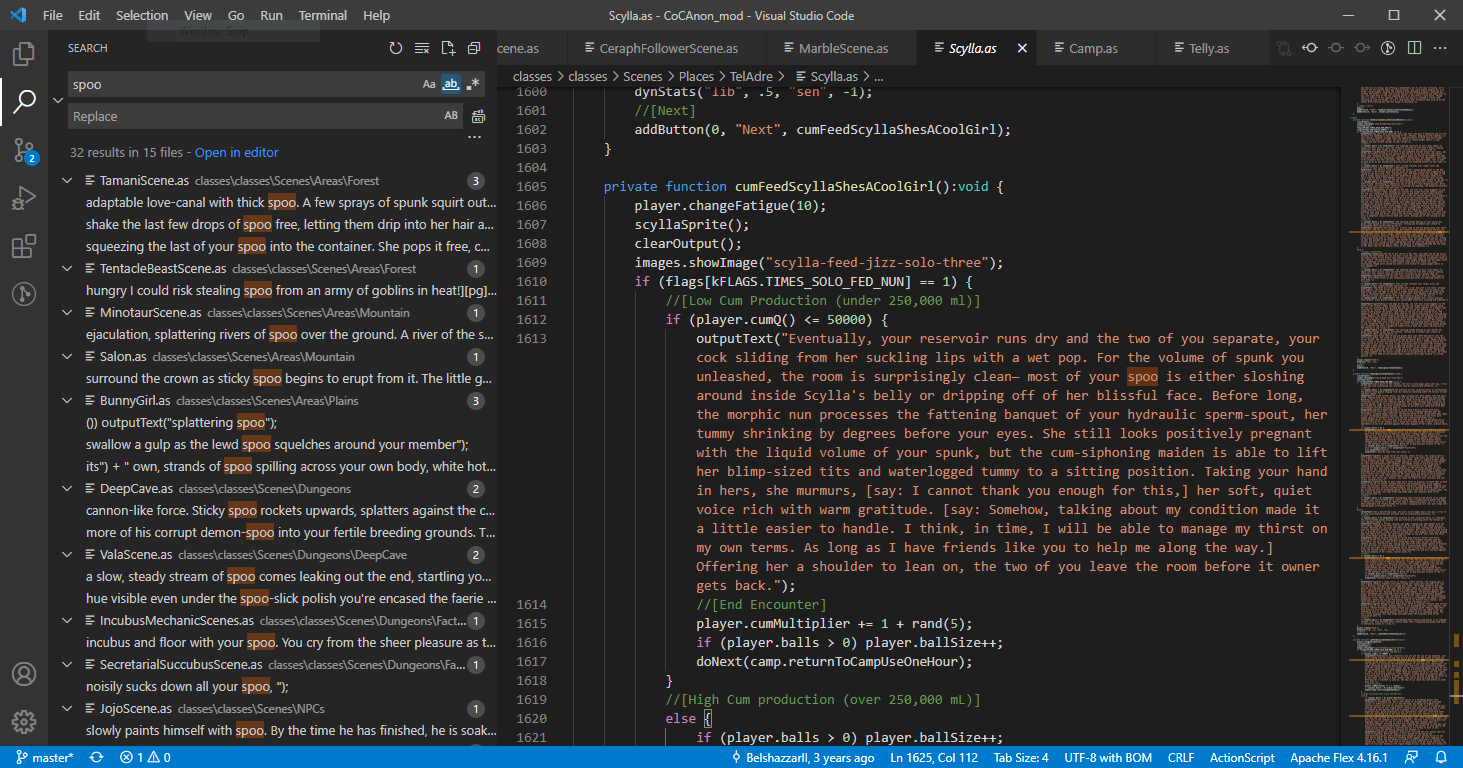This screenshot has height=768, width=1463.
Task: Open the Extensions view
Action: [24, 247]
